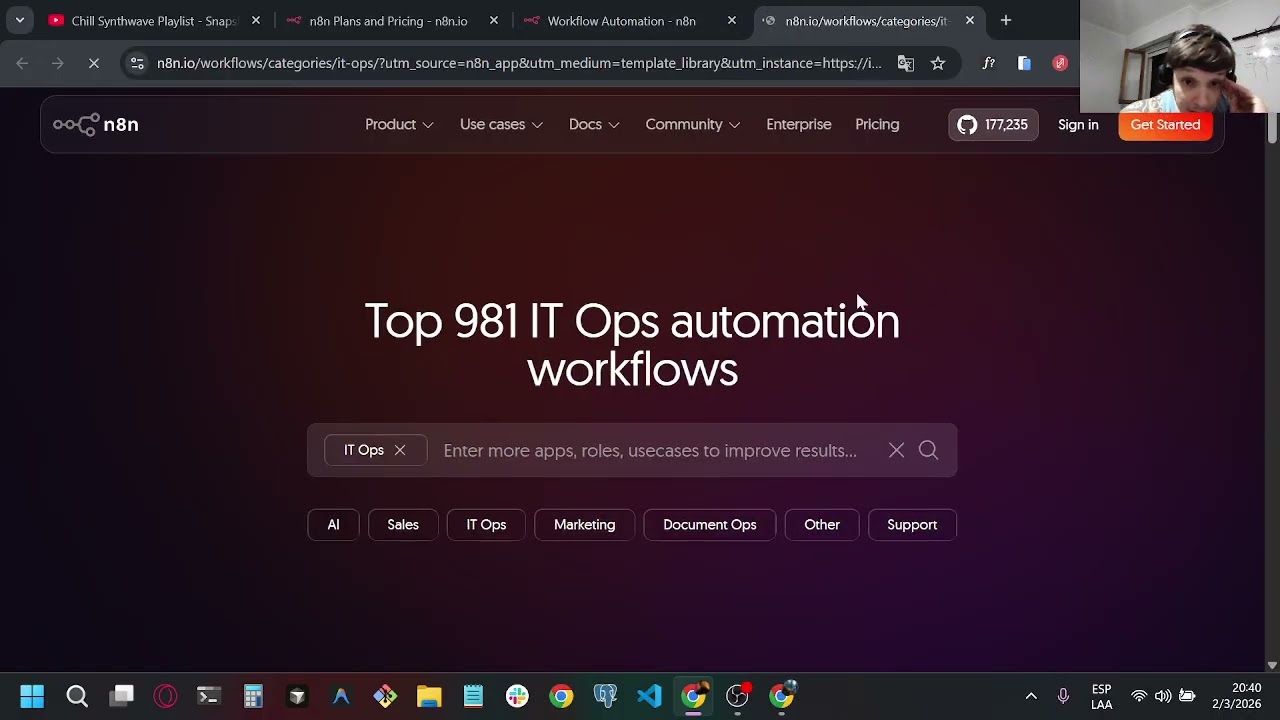The height and width of the screenshot is (720, 1280).
Task: Click the browser address bar URL
Action: [x=519, y=63]
